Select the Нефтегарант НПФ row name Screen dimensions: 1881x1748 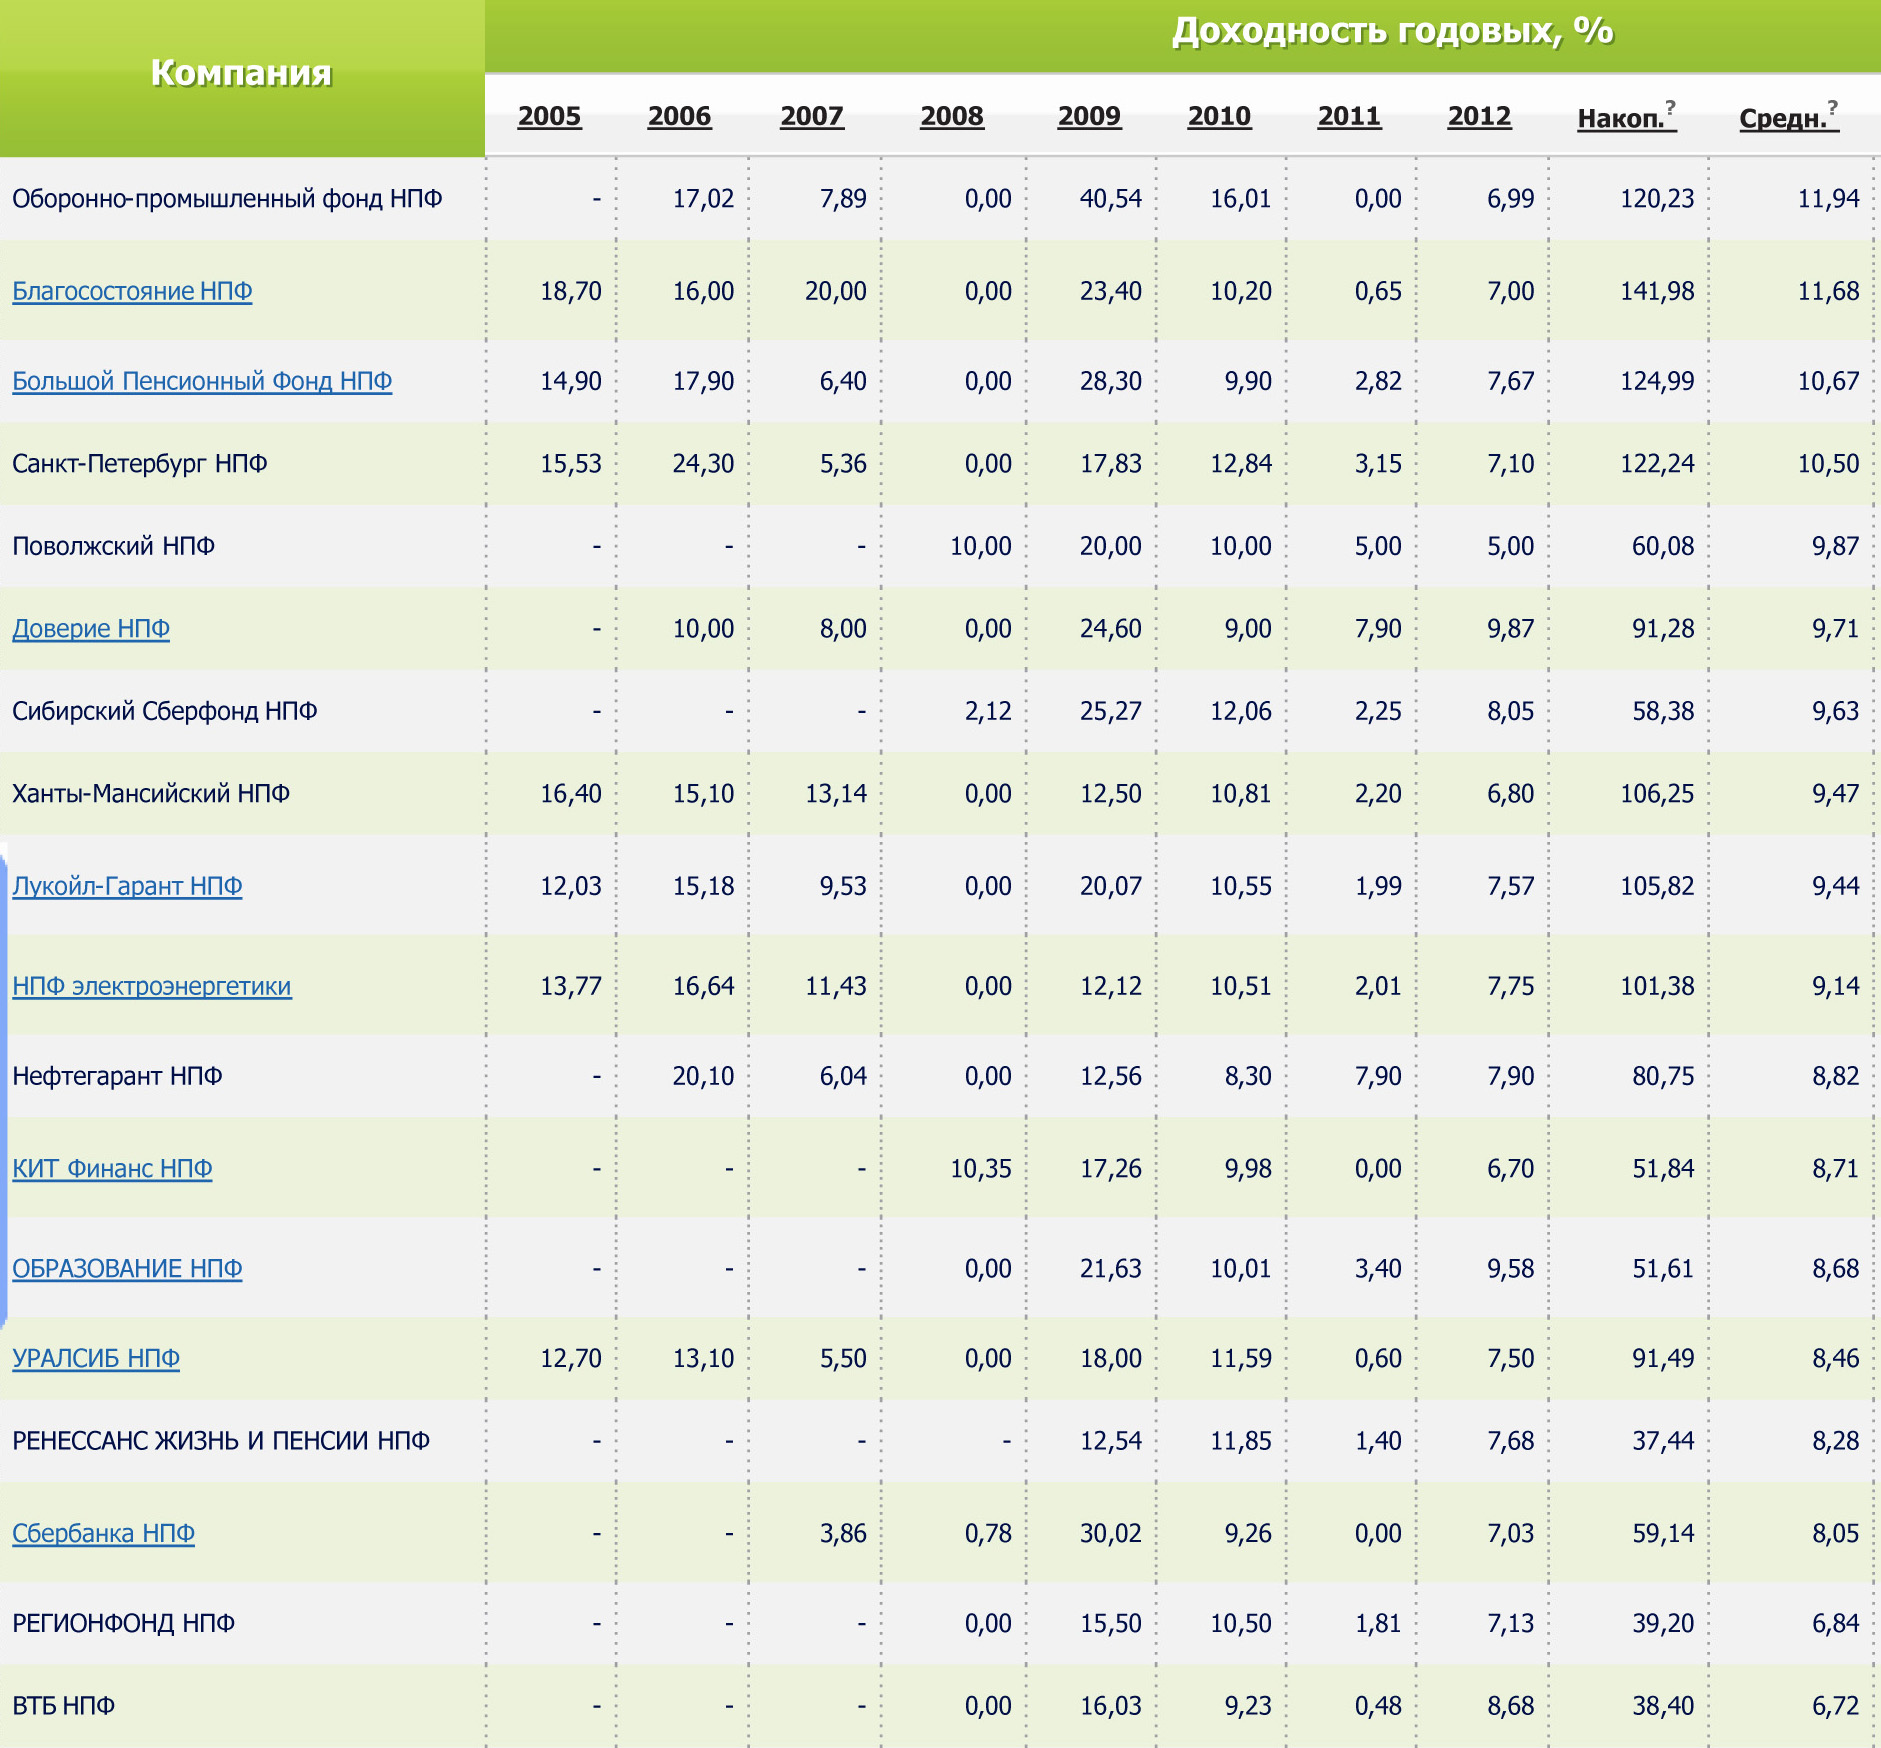coord(117,1076)
